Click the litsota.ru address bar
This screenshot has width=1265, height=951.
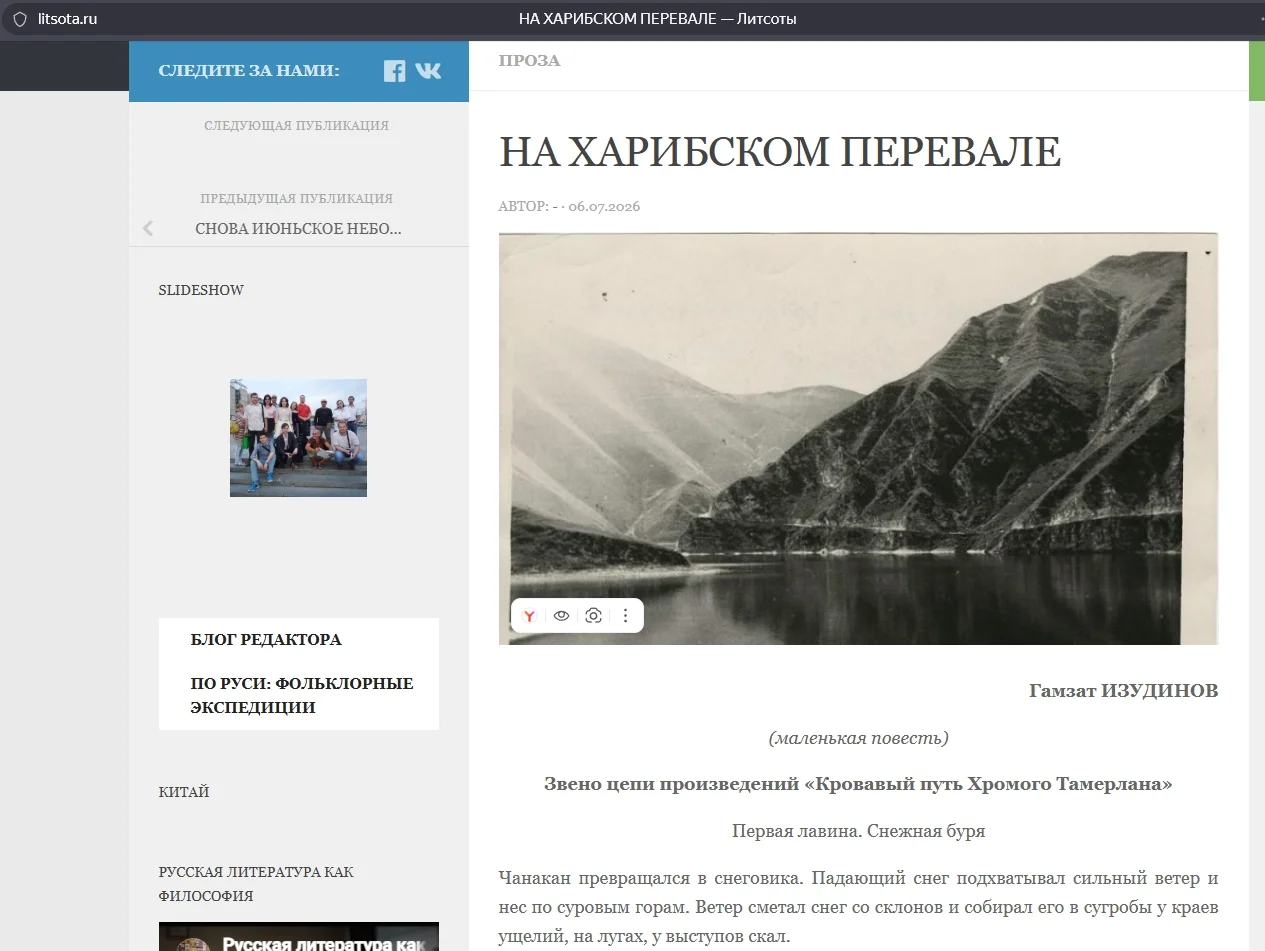click(67, 19)
